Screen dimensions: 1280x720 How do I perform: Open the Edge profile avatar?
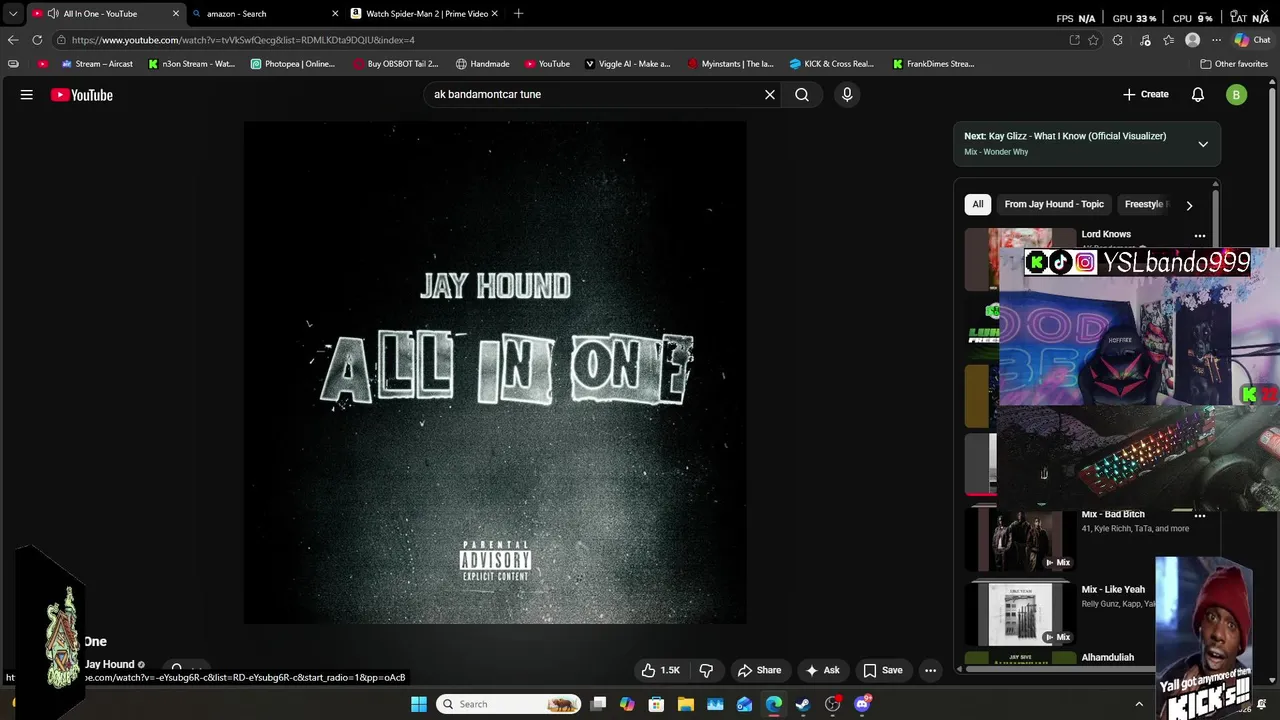(1192, 40)
